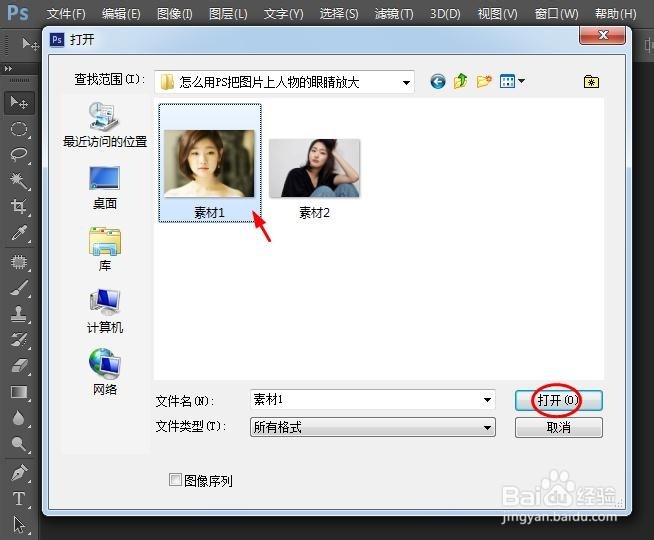Expand the collapsed toolbar double arrow
Screen dimensions: 654x540
tap(8, 68)
